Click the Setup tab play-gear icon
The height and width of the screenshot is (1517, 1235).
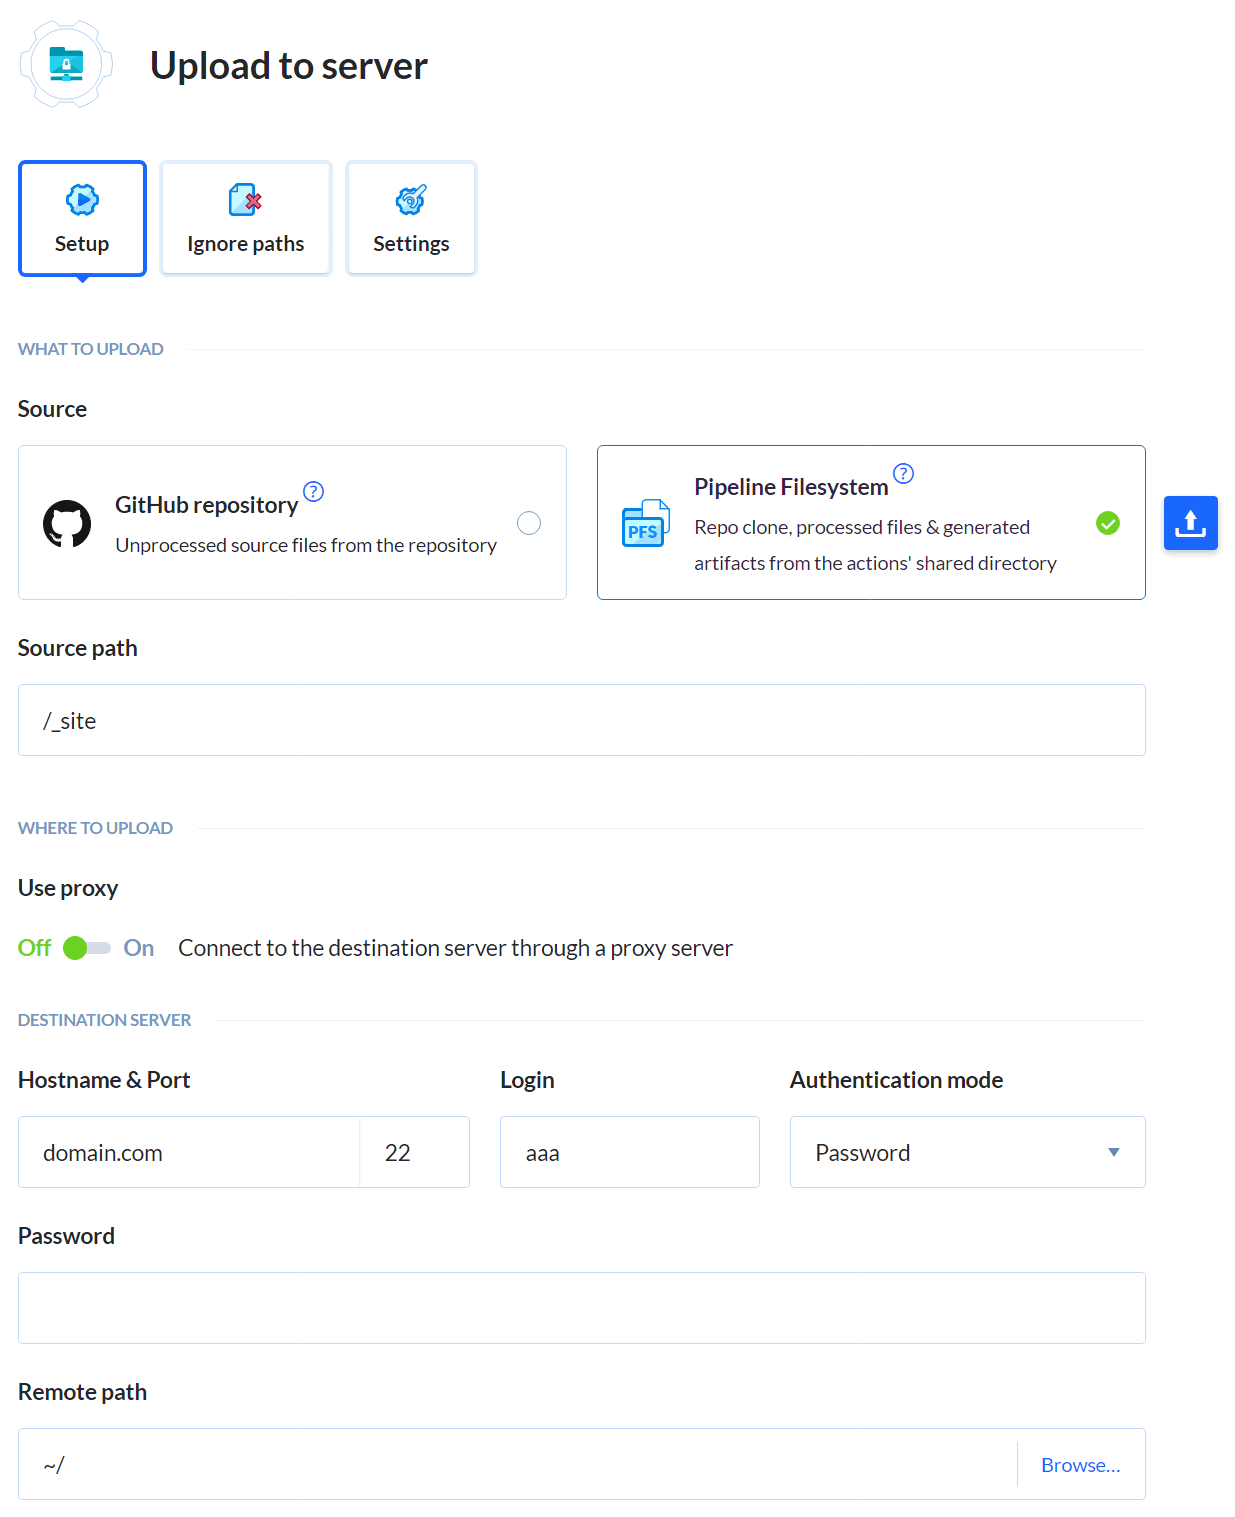[82, 200]
